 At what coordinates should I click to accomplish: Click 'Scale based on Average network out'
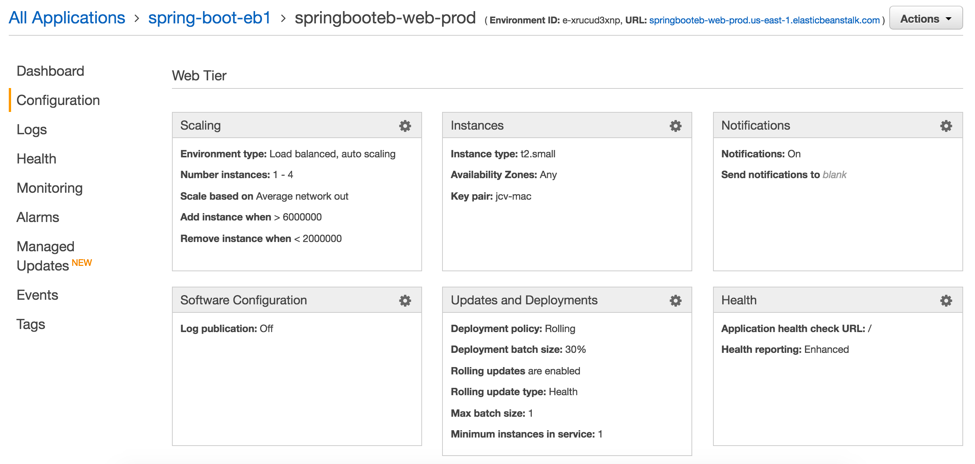(264, 196)
